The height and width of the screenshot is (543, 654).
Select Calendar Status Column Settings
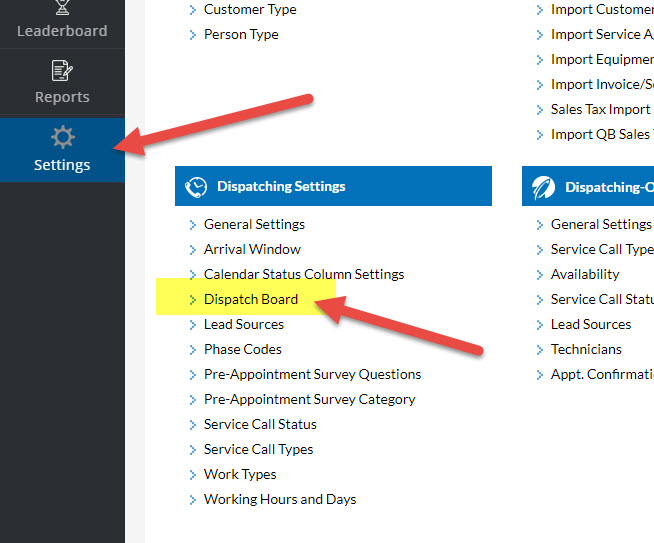[304, 274]
